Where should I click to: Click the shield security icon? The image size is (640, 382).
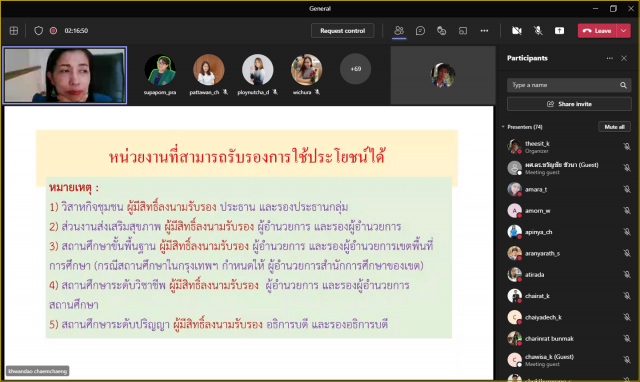click(38, 31)
